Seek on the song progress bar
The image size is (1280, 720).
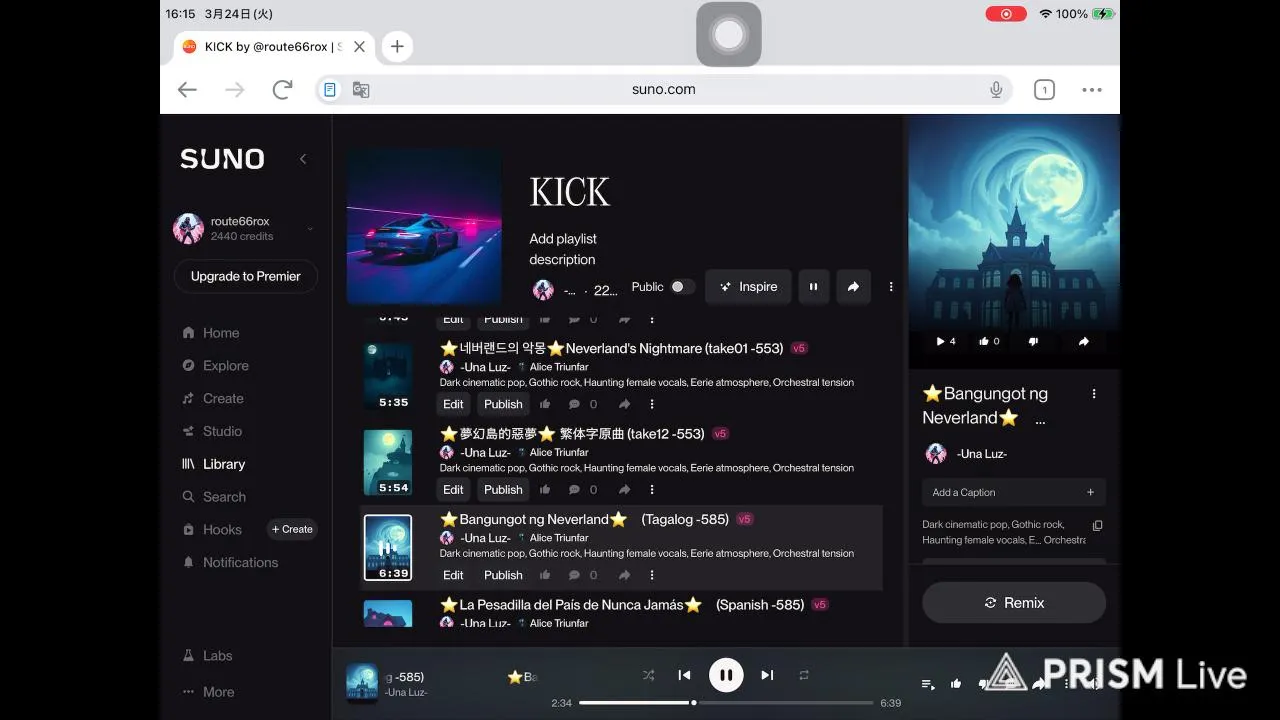pyautogui.click(x=726, y=703)
